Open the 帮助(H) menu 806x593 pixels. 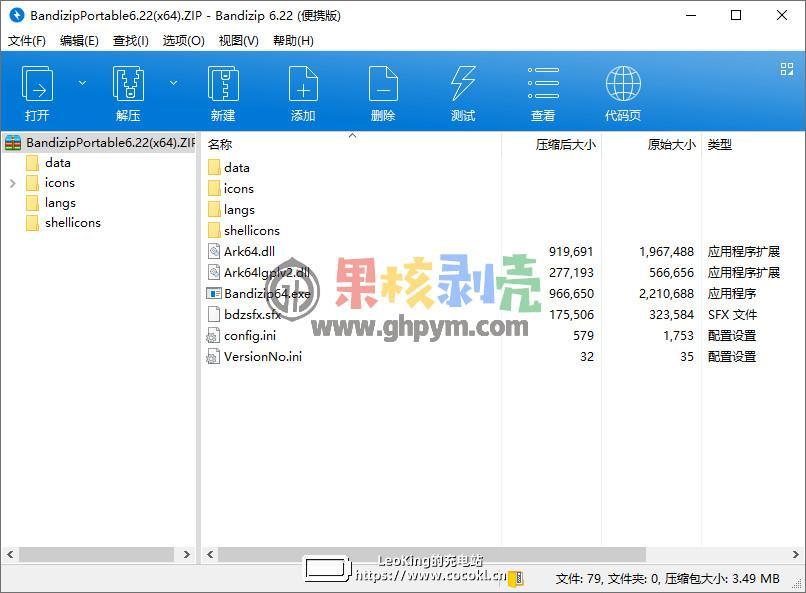(x=293, y=41)
